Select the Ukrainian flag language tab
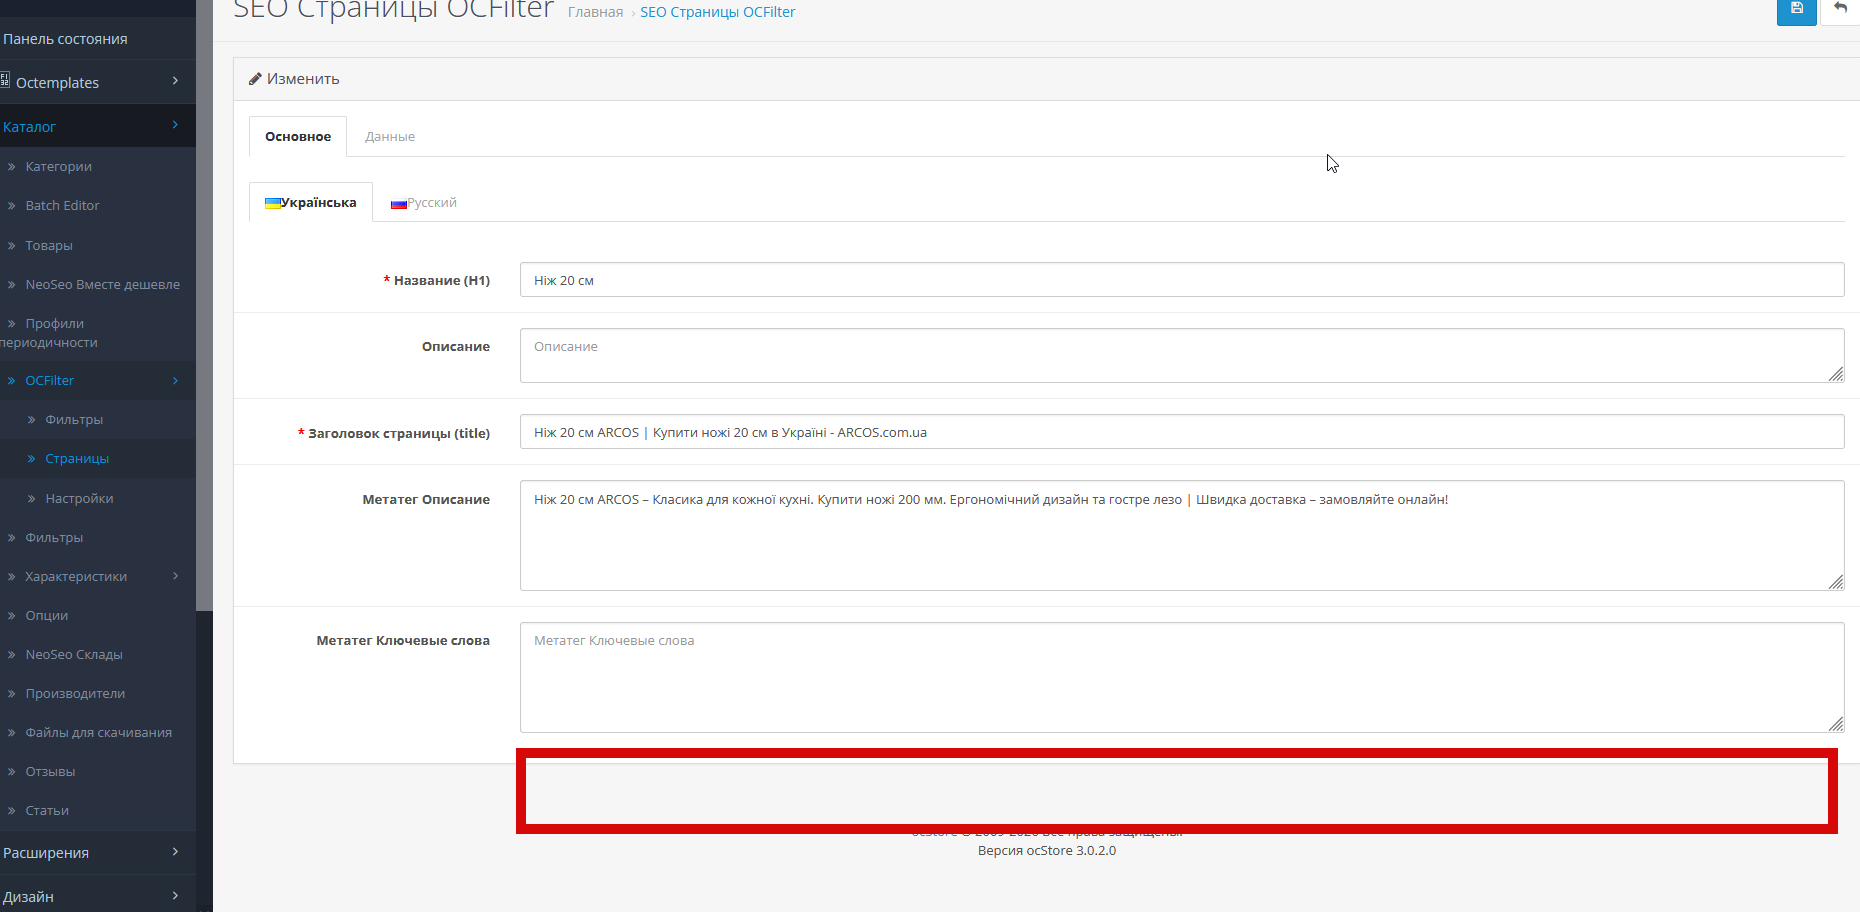This screenshot has width=1860, height=912. click(x=310, y=202)
